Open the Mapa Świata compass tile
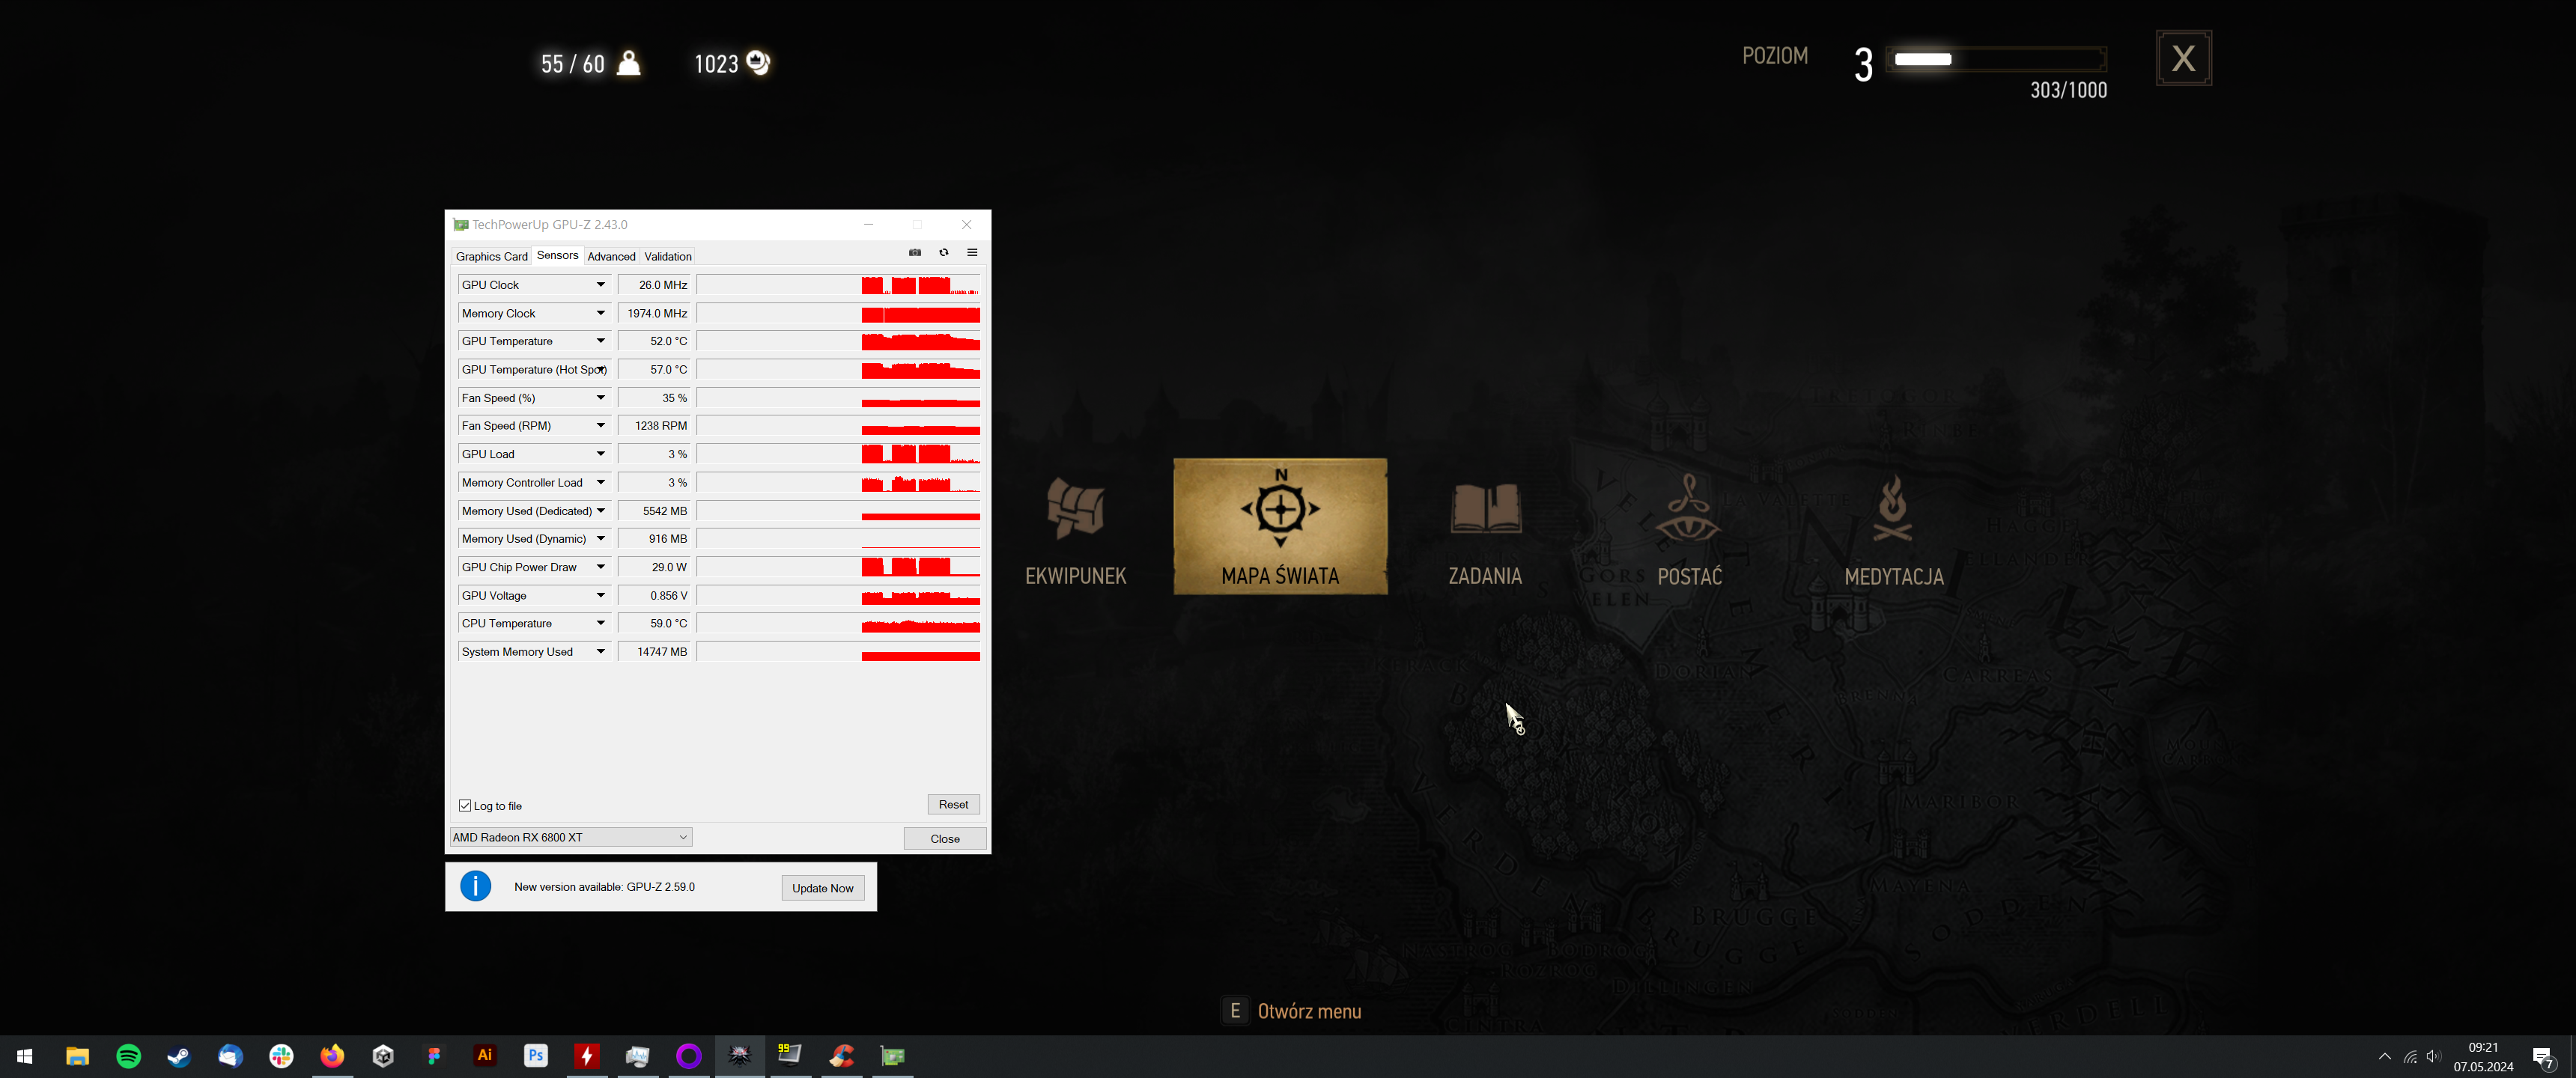2576x1078 pixels. (1280, 526)
